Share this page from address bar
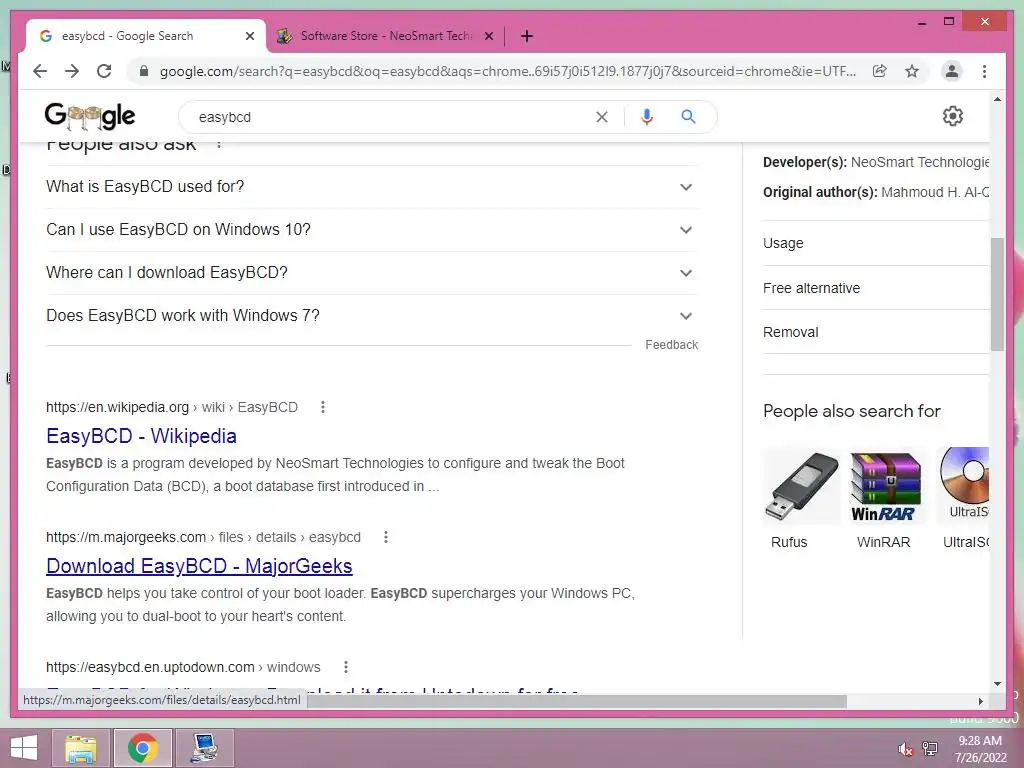Image resolution: width=1024 pixels, height=768 pixels. click(880, 71)
